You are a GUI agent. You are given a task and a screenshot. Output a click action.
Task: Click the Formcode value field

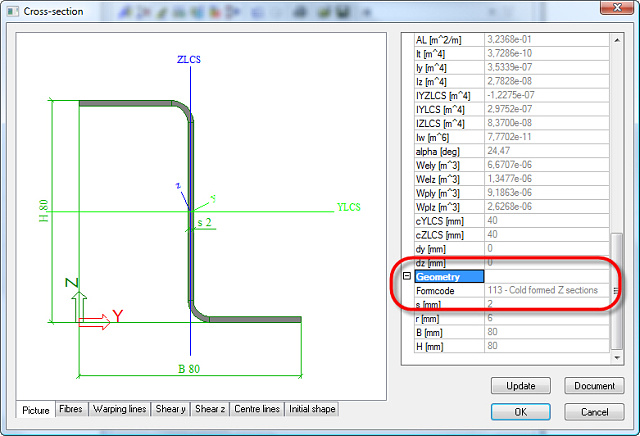[x=547, y=290]
